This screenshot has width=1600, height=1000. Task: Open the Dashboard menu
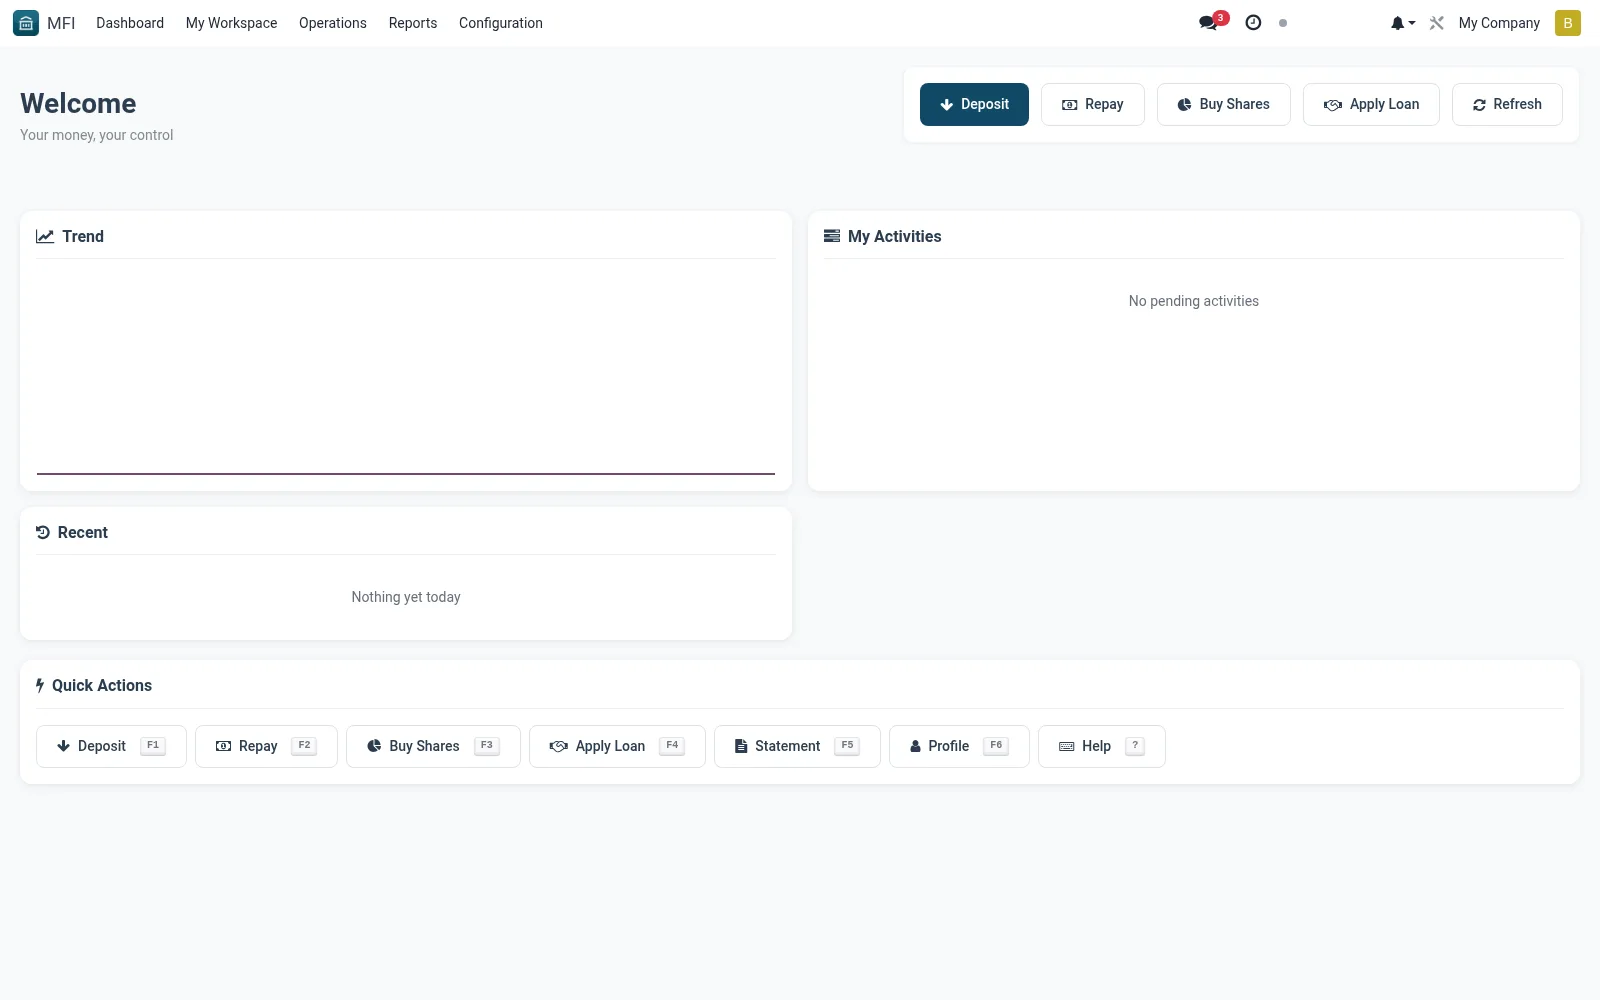pyautogui.click(x=130, y=23)
